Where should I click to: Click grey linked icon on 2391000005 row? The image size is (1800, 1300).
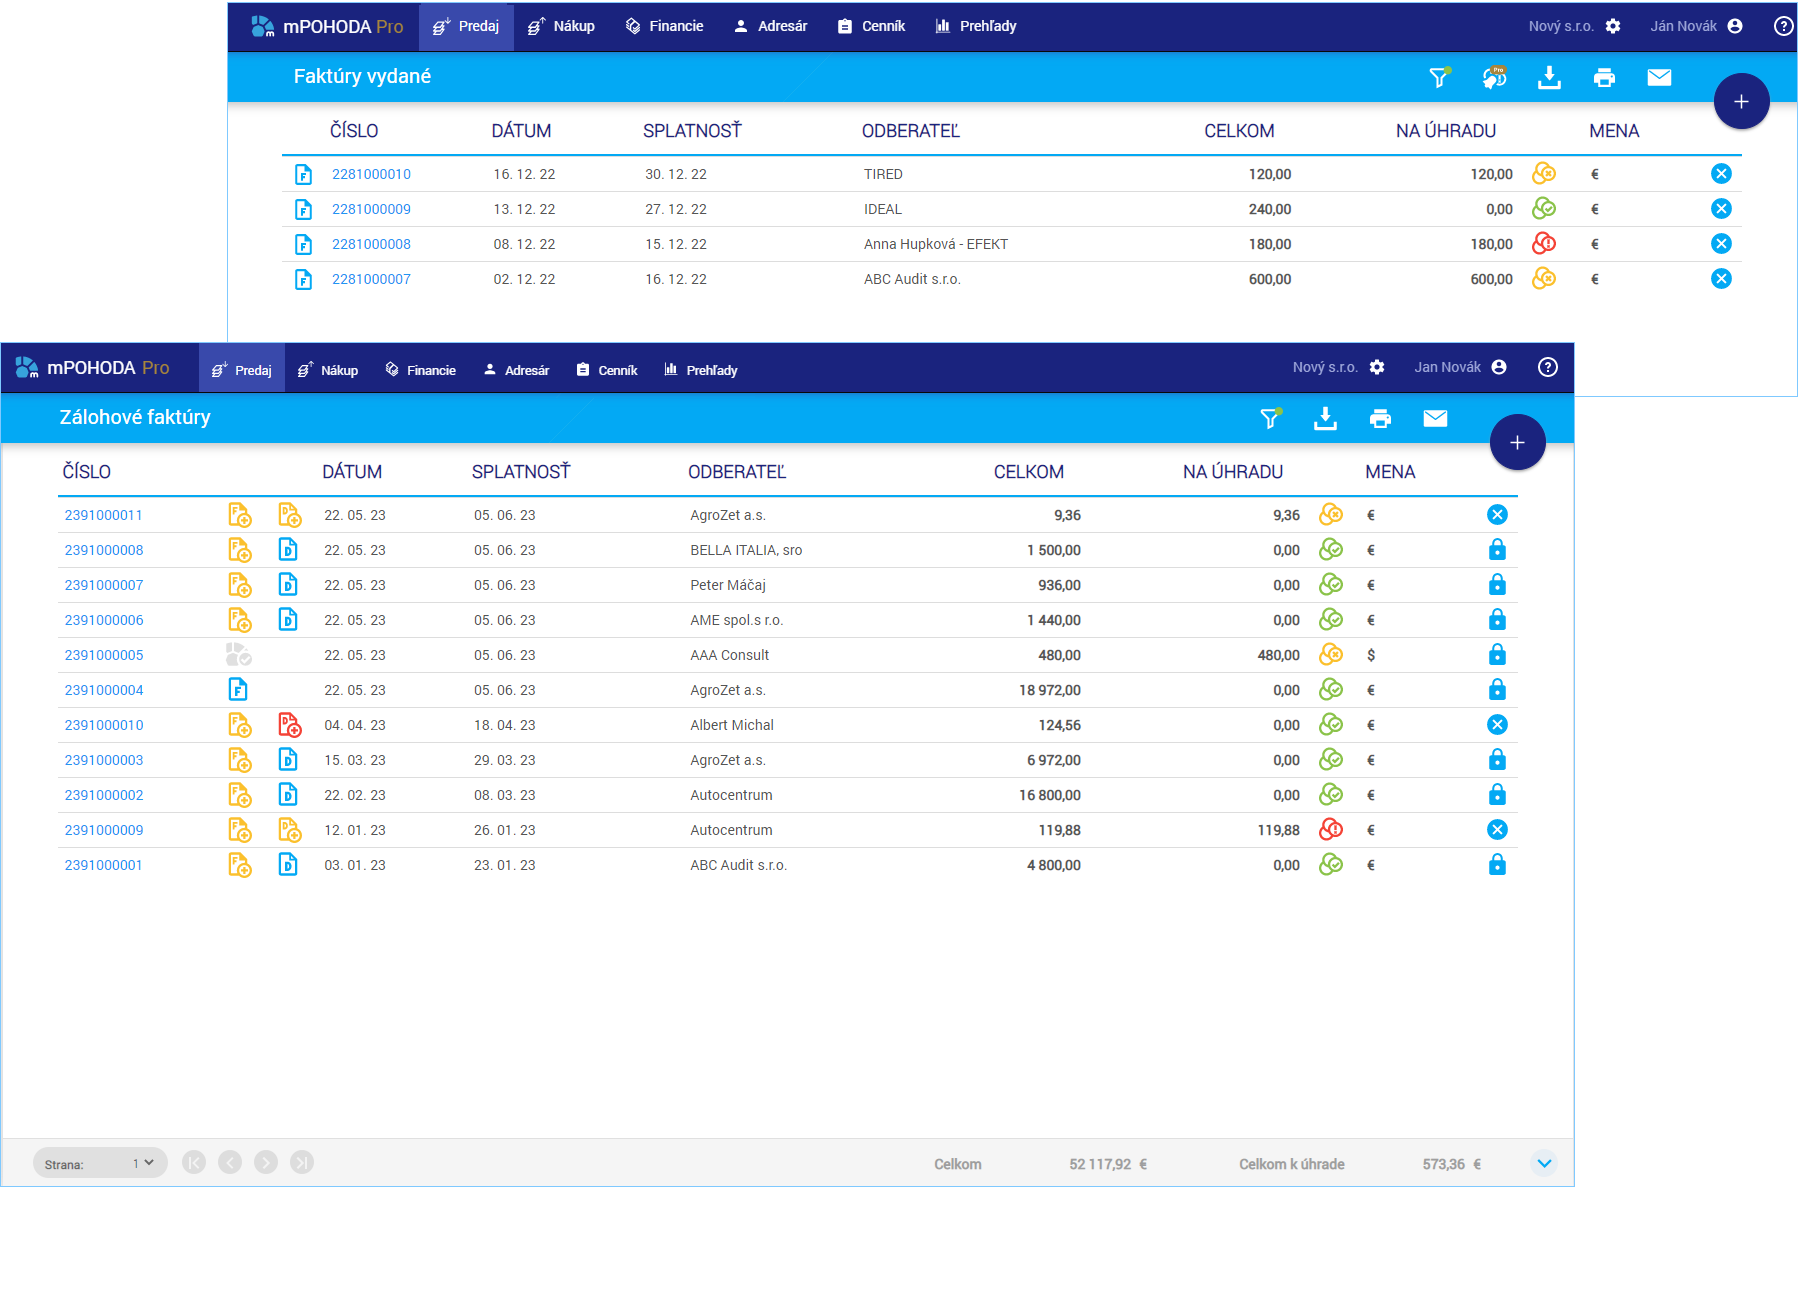pos(239,655)
